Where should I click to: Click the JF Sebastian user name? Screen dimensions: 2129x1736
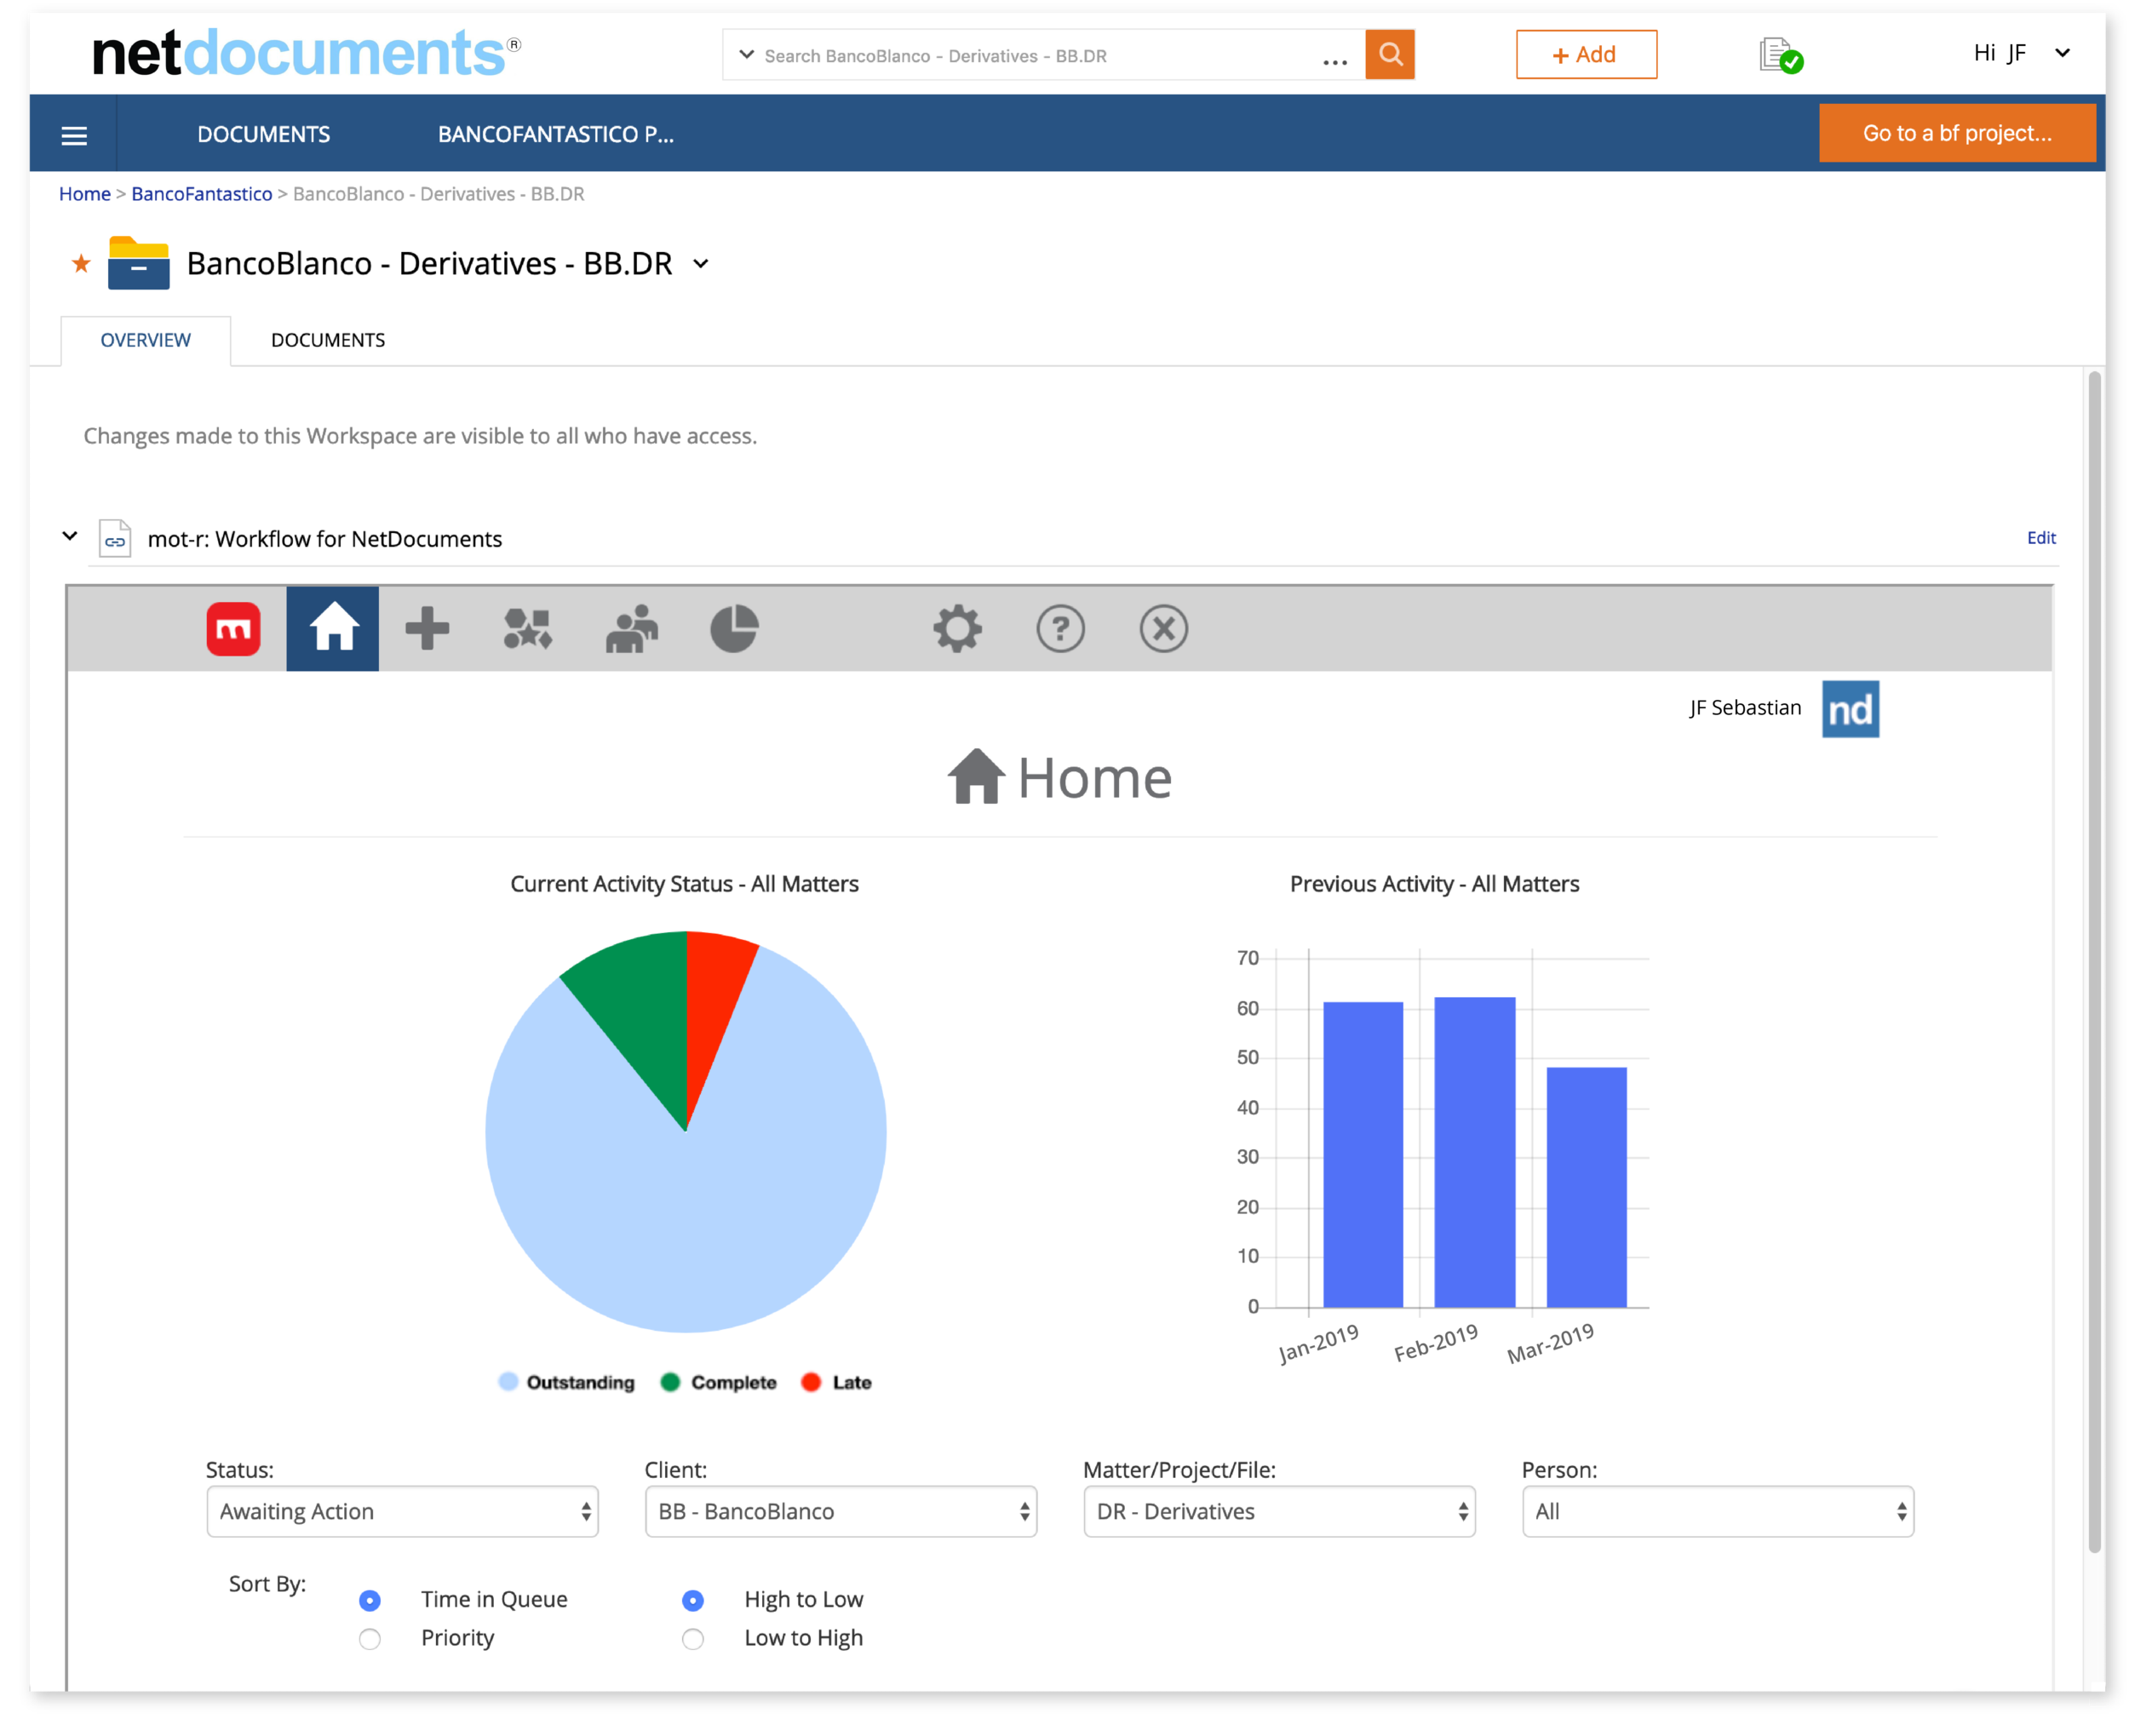click(x=1744, y=708)
